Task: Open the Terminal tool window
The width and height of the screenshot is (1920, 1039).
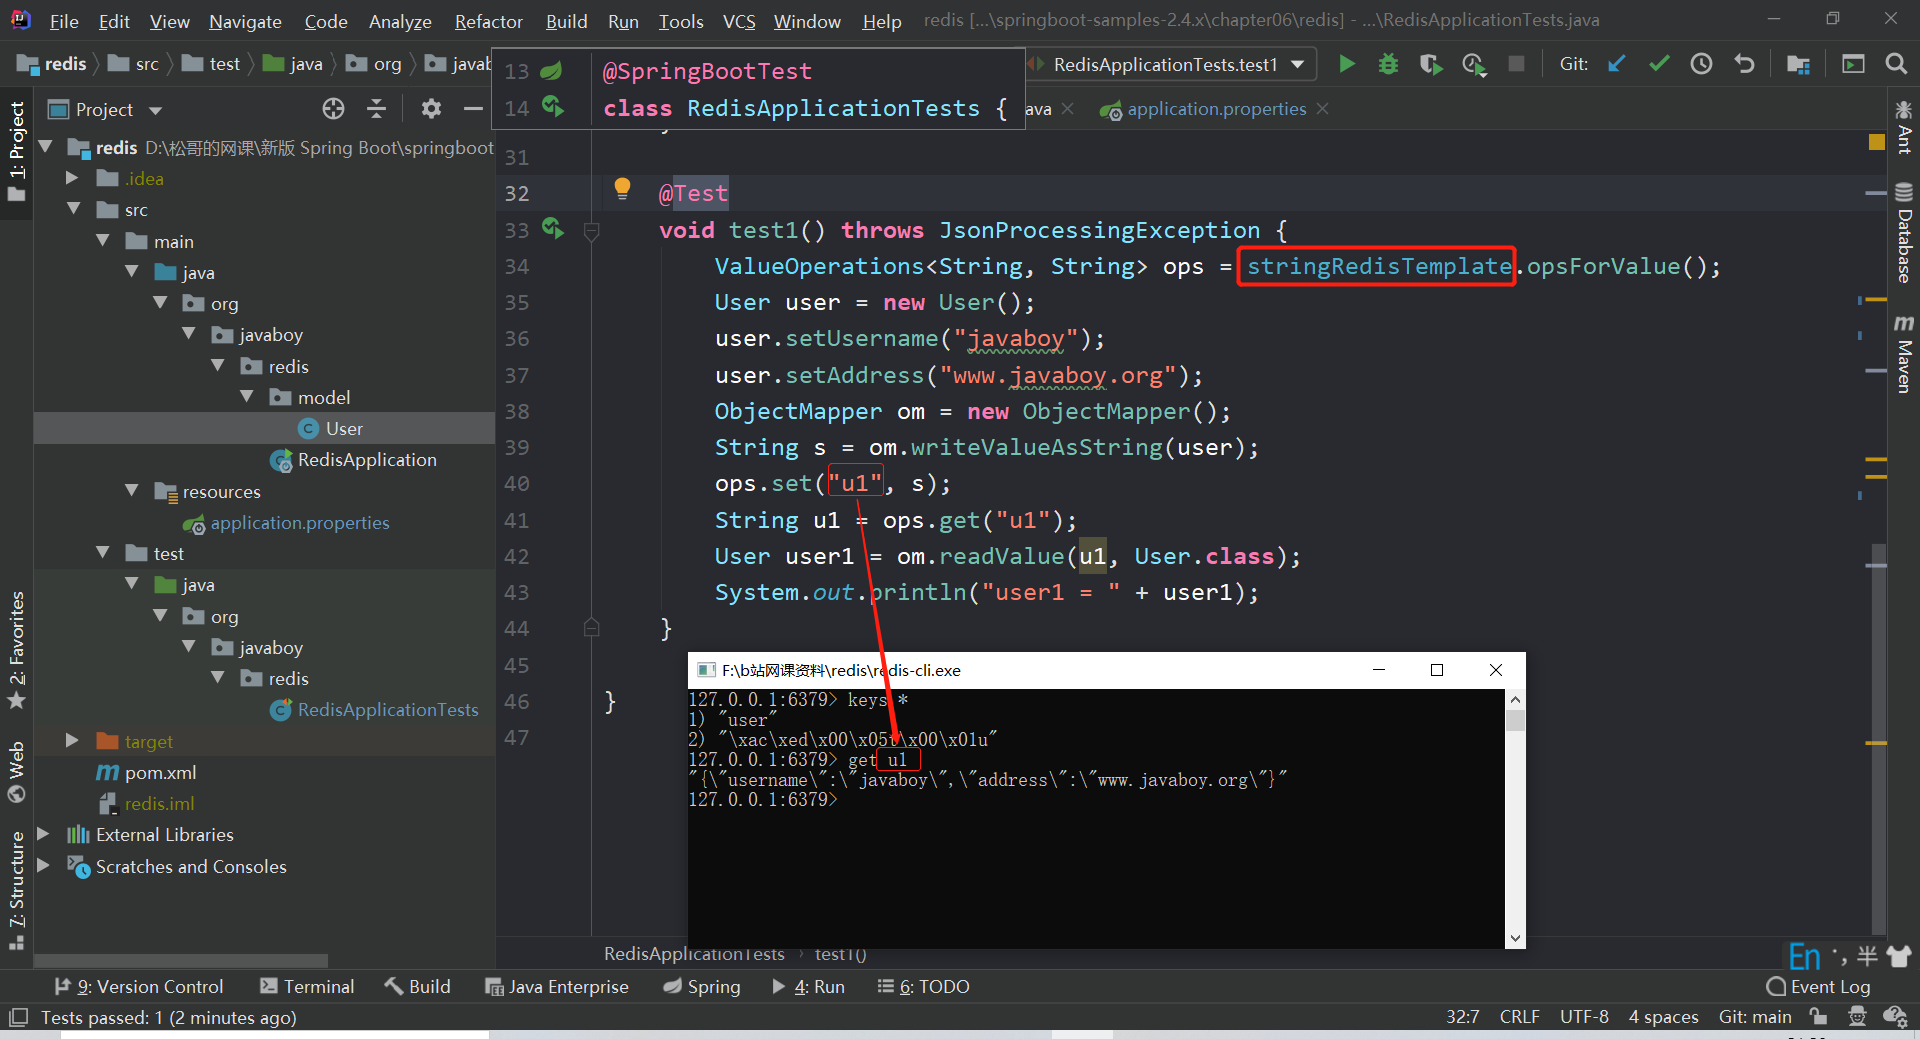Action: coord(307,986)
